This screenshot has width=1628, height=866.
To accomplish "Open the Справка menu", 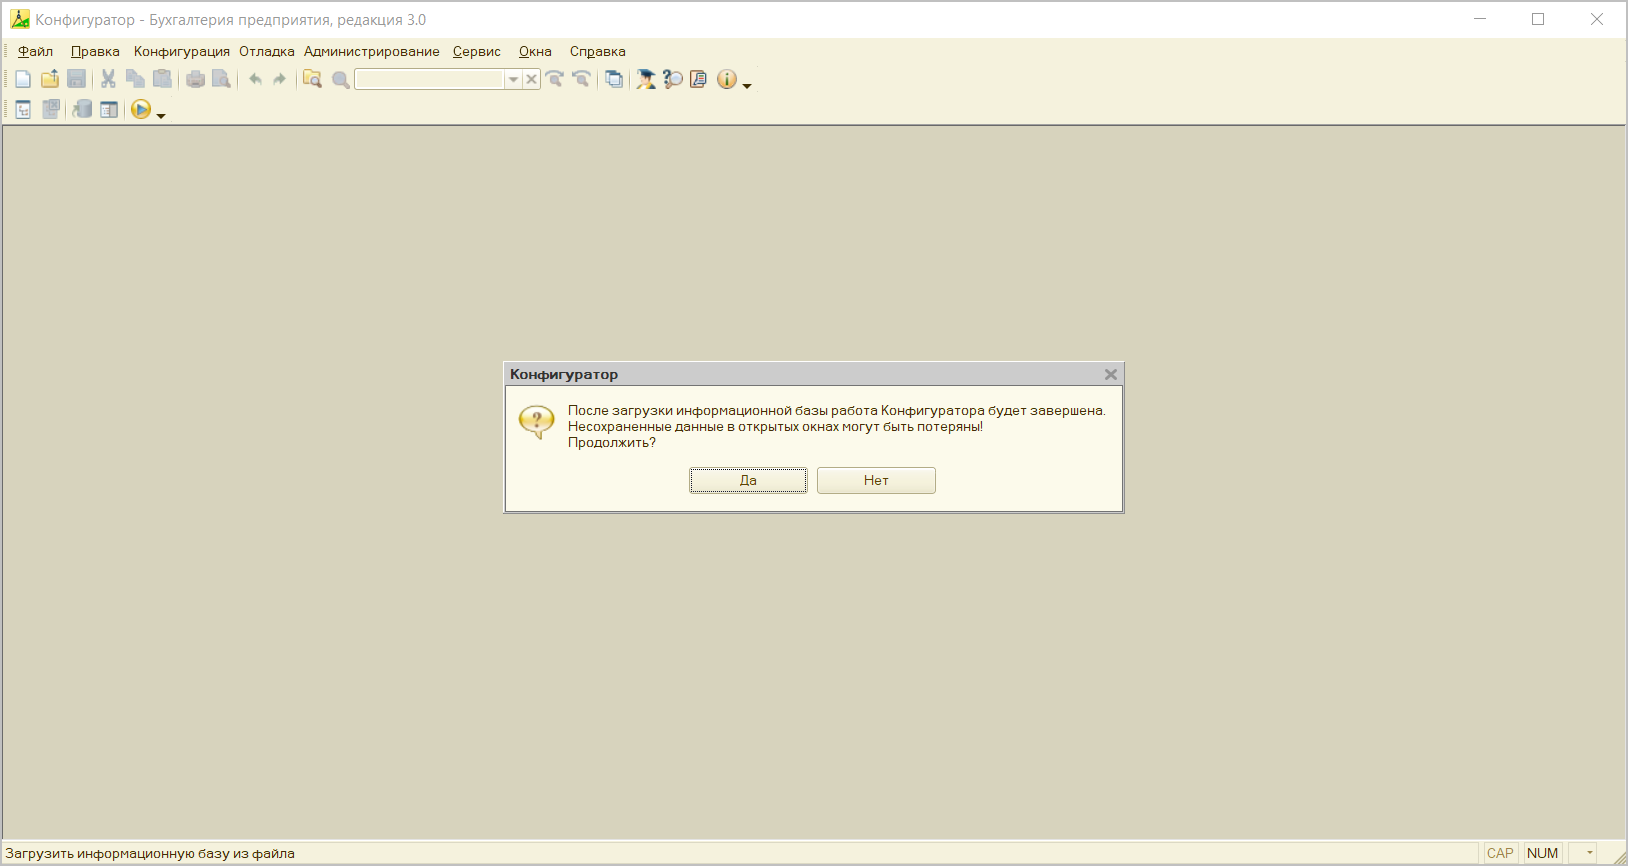I will pos(598,52).
